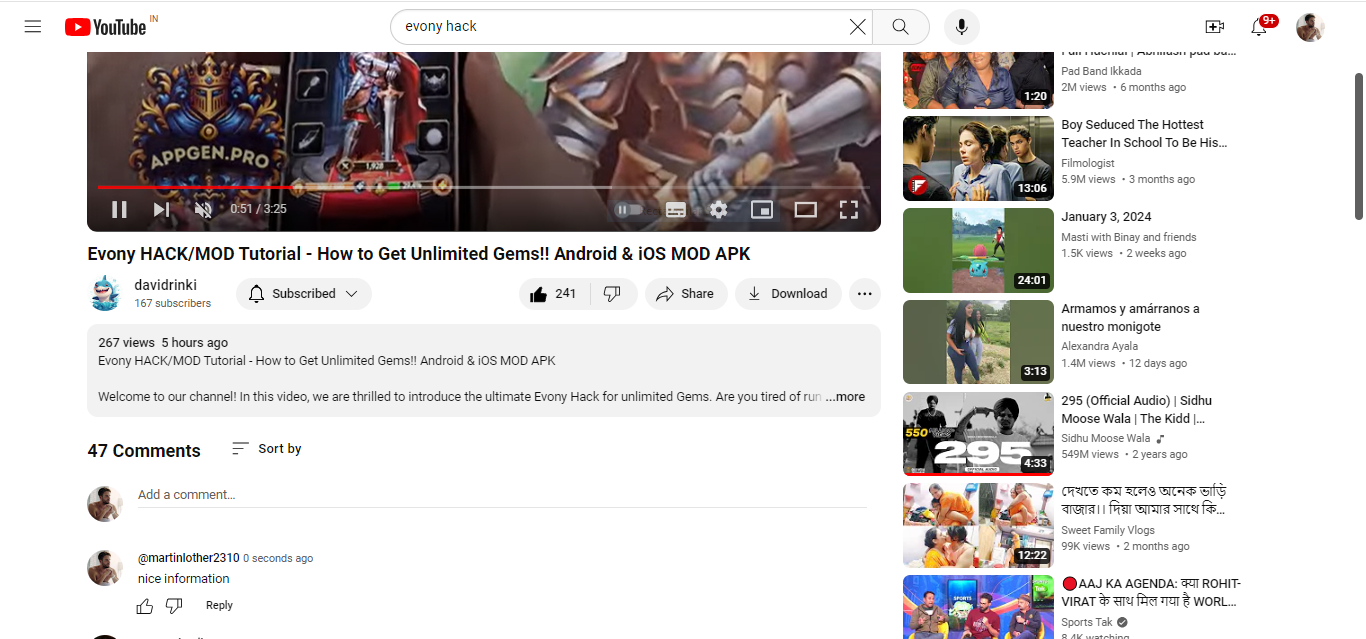Open Armamos y amárranos video thumbnail
Image resolution: width=1366 pixels, height=639 pixels.
click(978, 342)
